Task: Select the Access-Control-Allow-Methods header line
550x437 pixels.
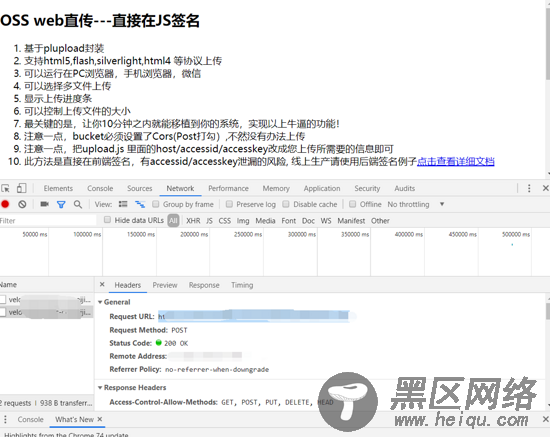Action: pyautogui.click(x=221, y=402)
